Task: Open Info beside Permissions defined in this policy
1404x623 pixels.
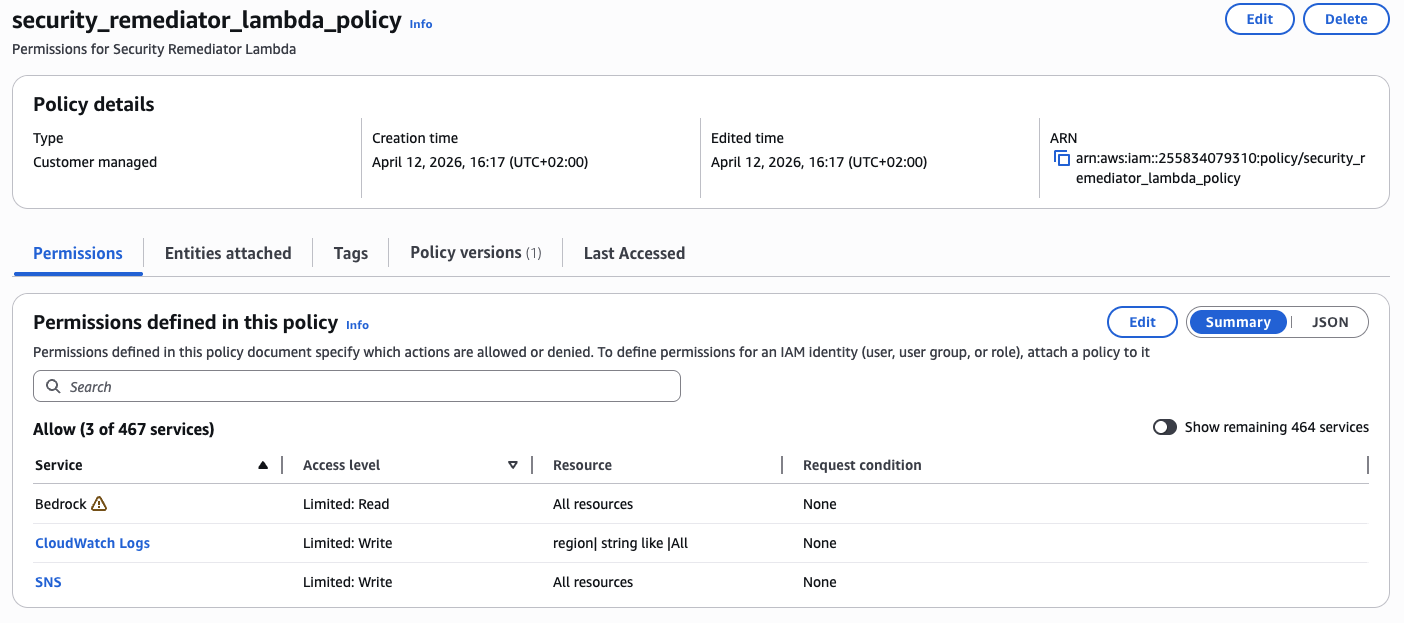Action: point(357,325)
